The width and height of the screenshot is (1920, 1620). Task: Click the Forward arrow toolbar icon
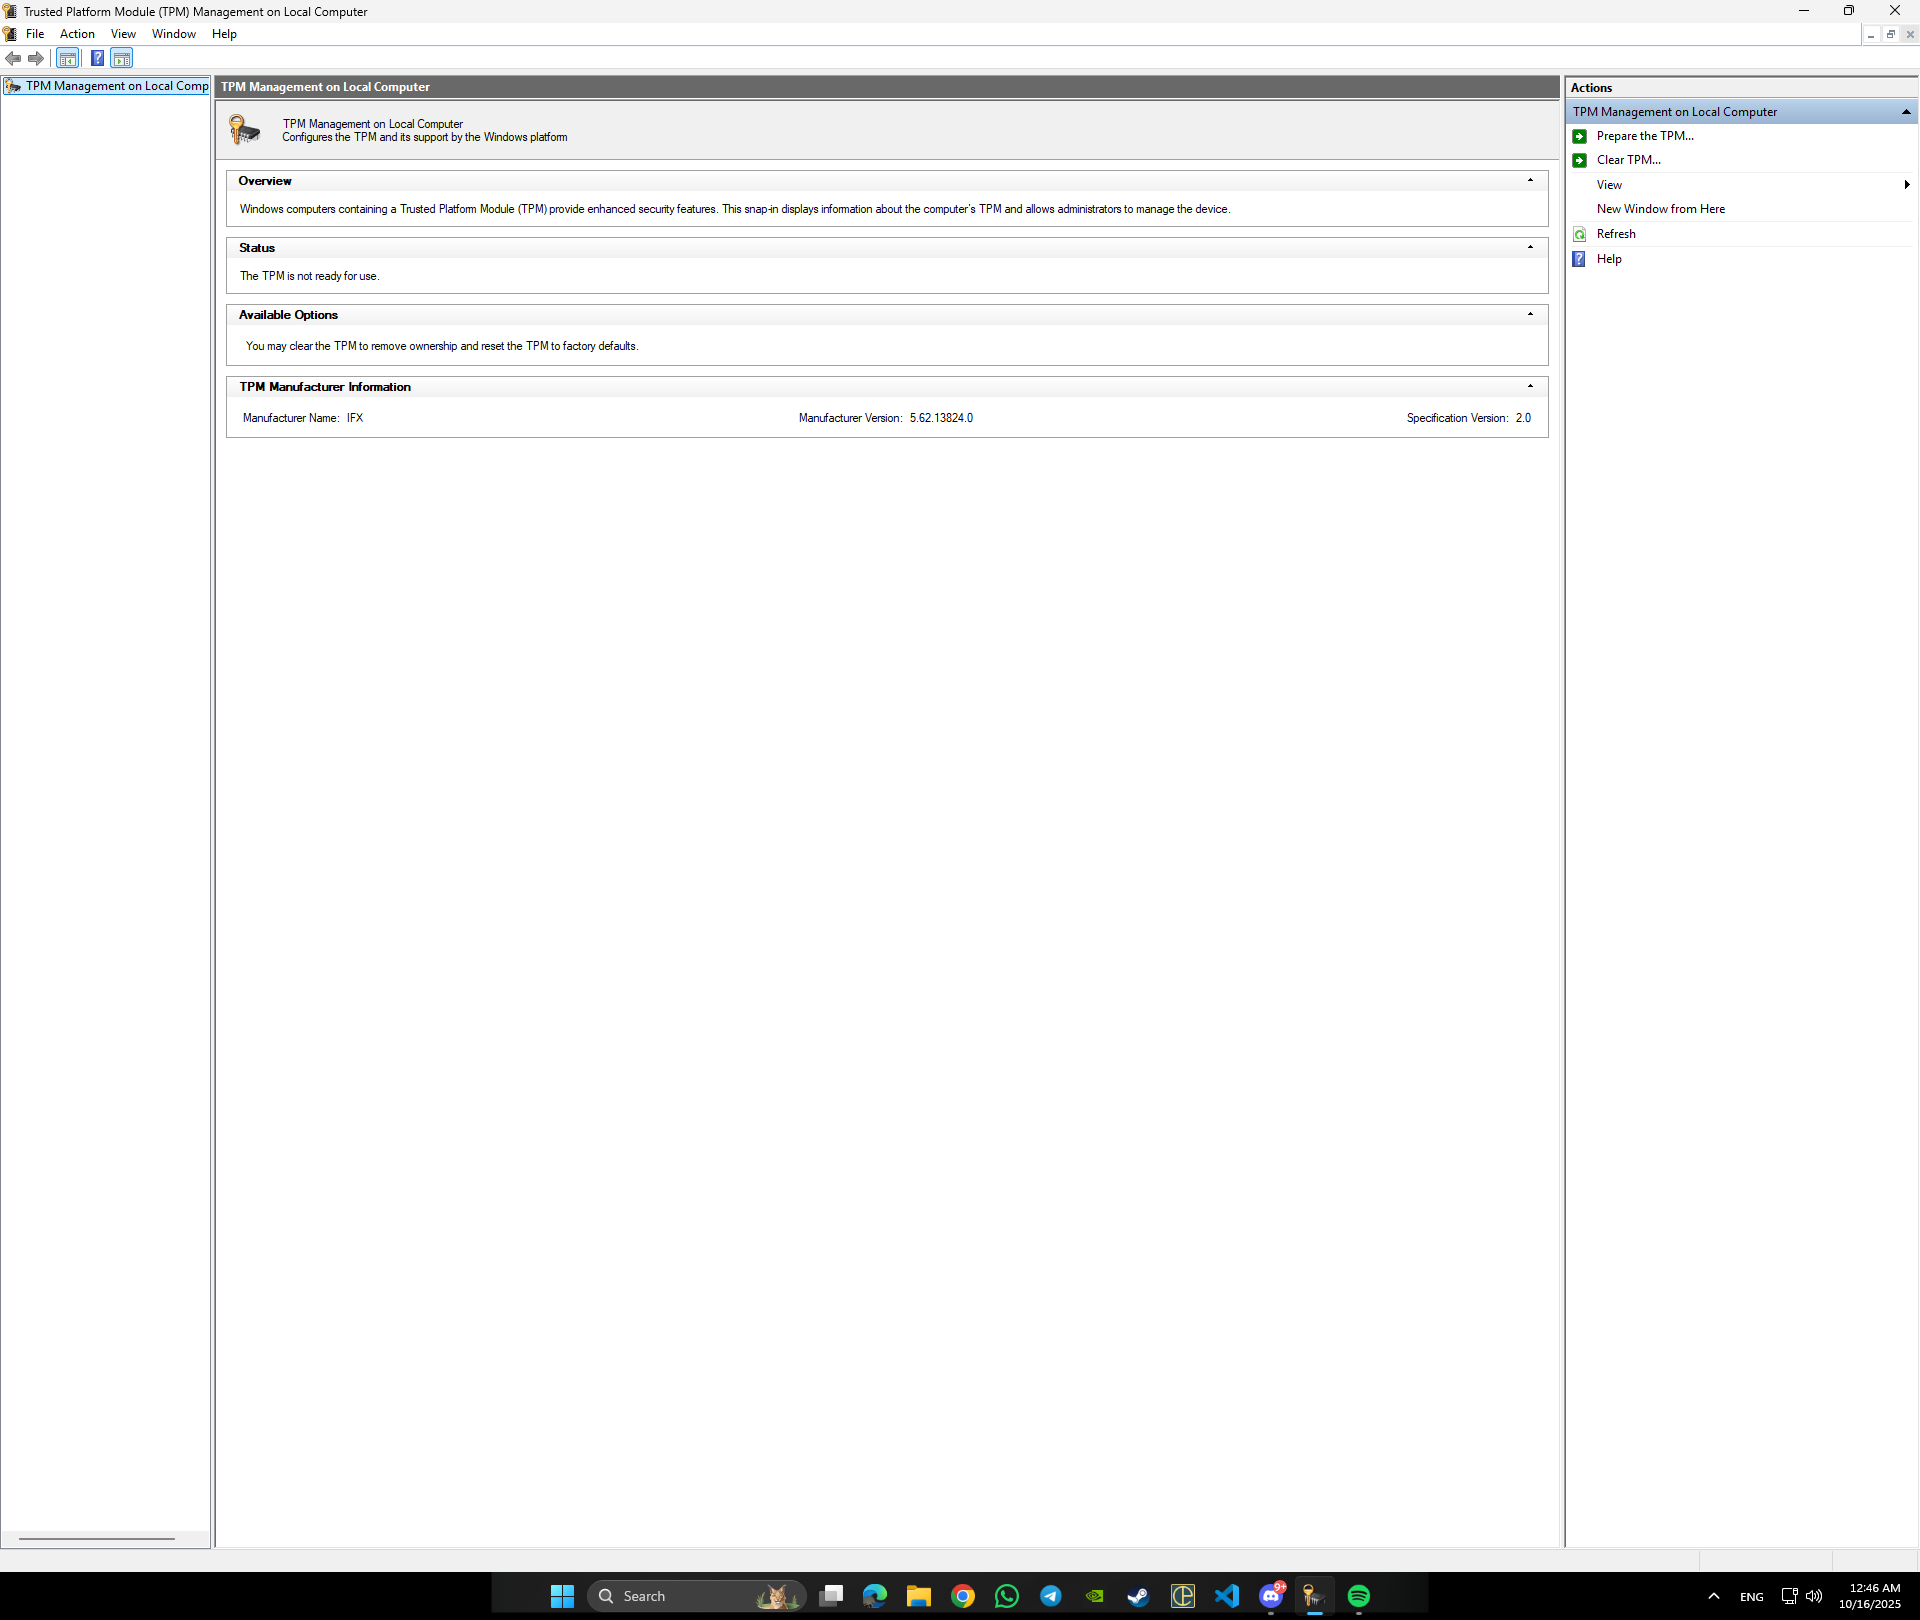[36, 59]
